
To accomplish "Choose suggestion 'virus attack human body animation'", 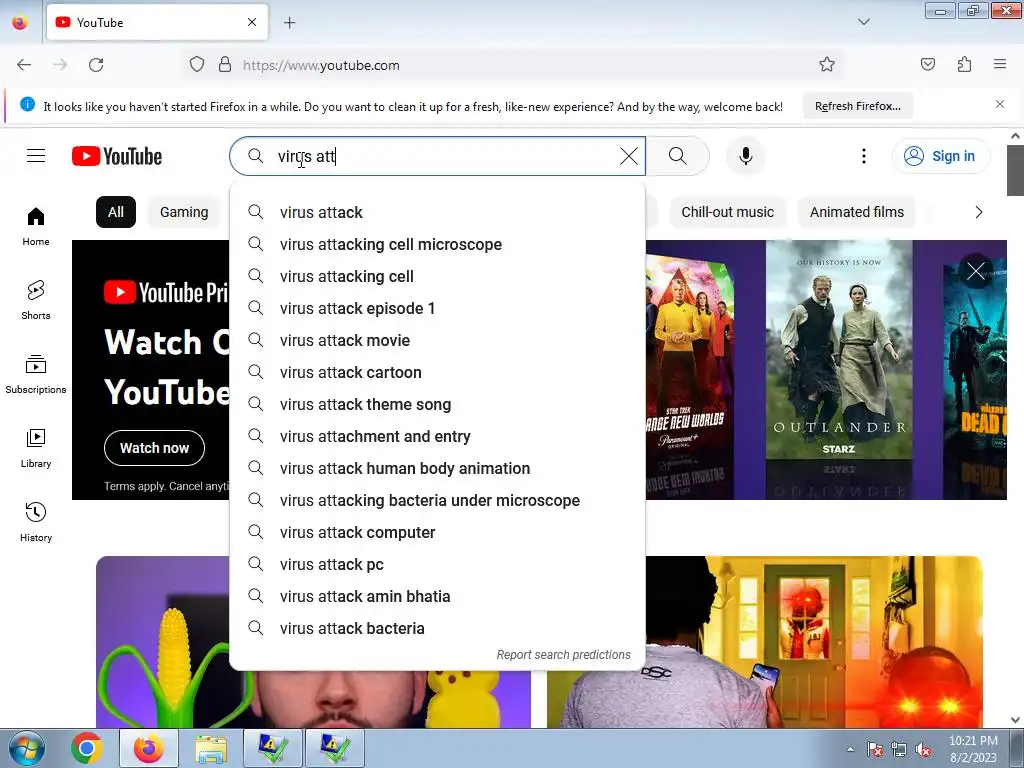I will click(438, 468).
